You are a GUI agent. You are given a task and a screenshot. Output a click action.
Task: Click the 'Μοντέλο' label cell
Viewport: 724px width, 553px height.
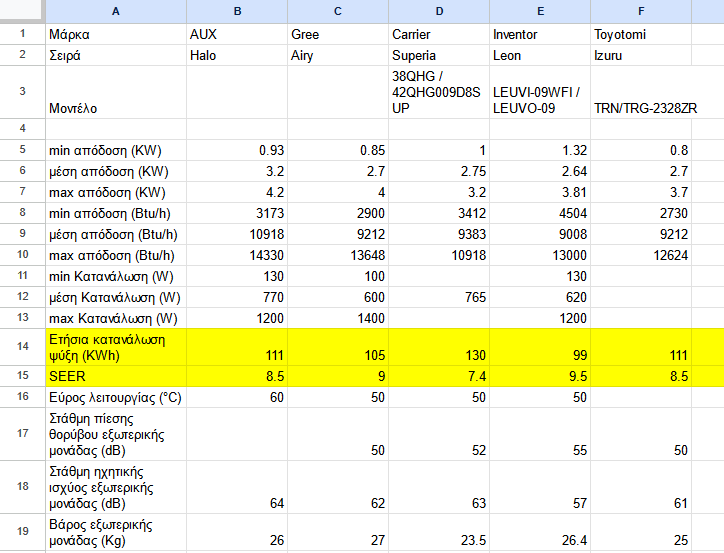click(116, 92)
